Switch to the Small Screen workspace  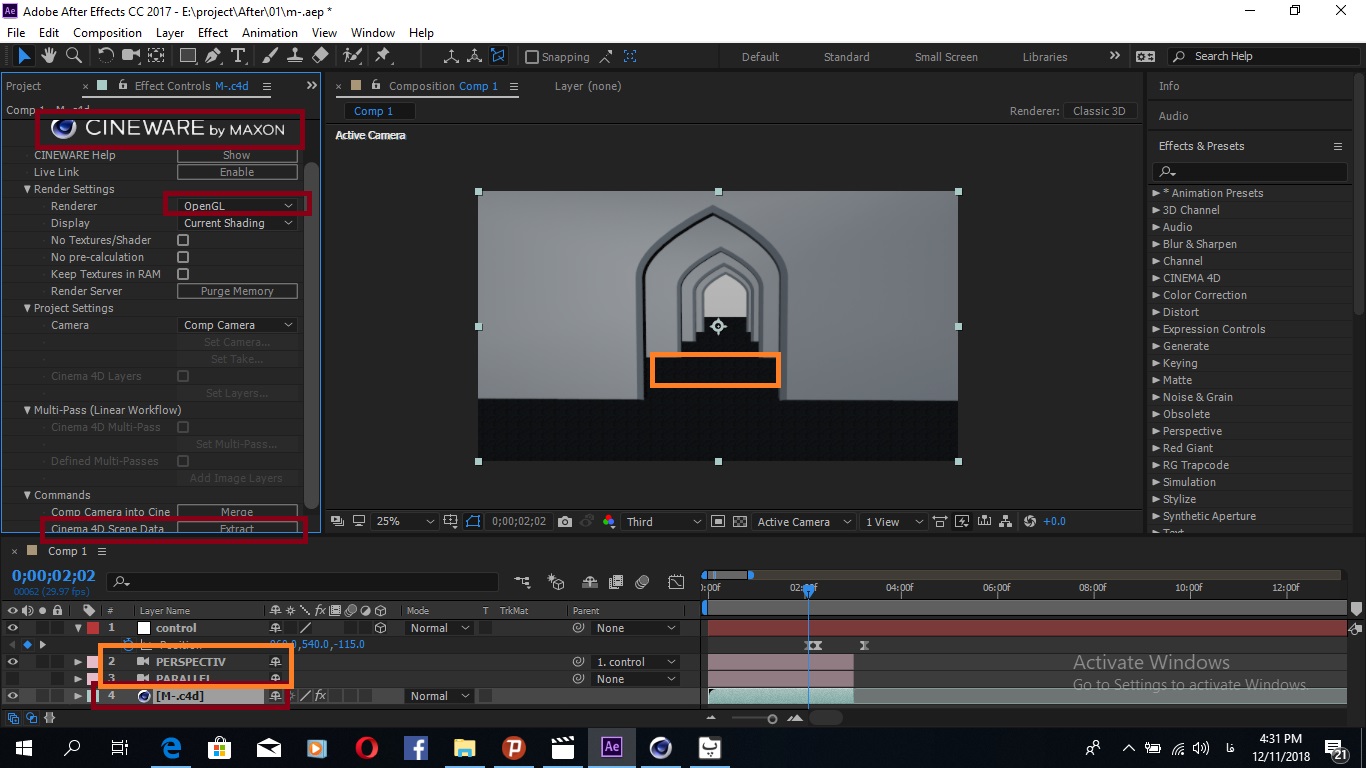coord(946,57)
